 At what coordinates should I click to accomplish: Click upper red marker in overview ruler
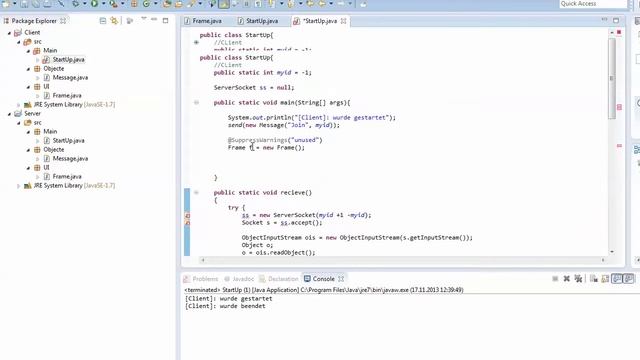point(619,107)
